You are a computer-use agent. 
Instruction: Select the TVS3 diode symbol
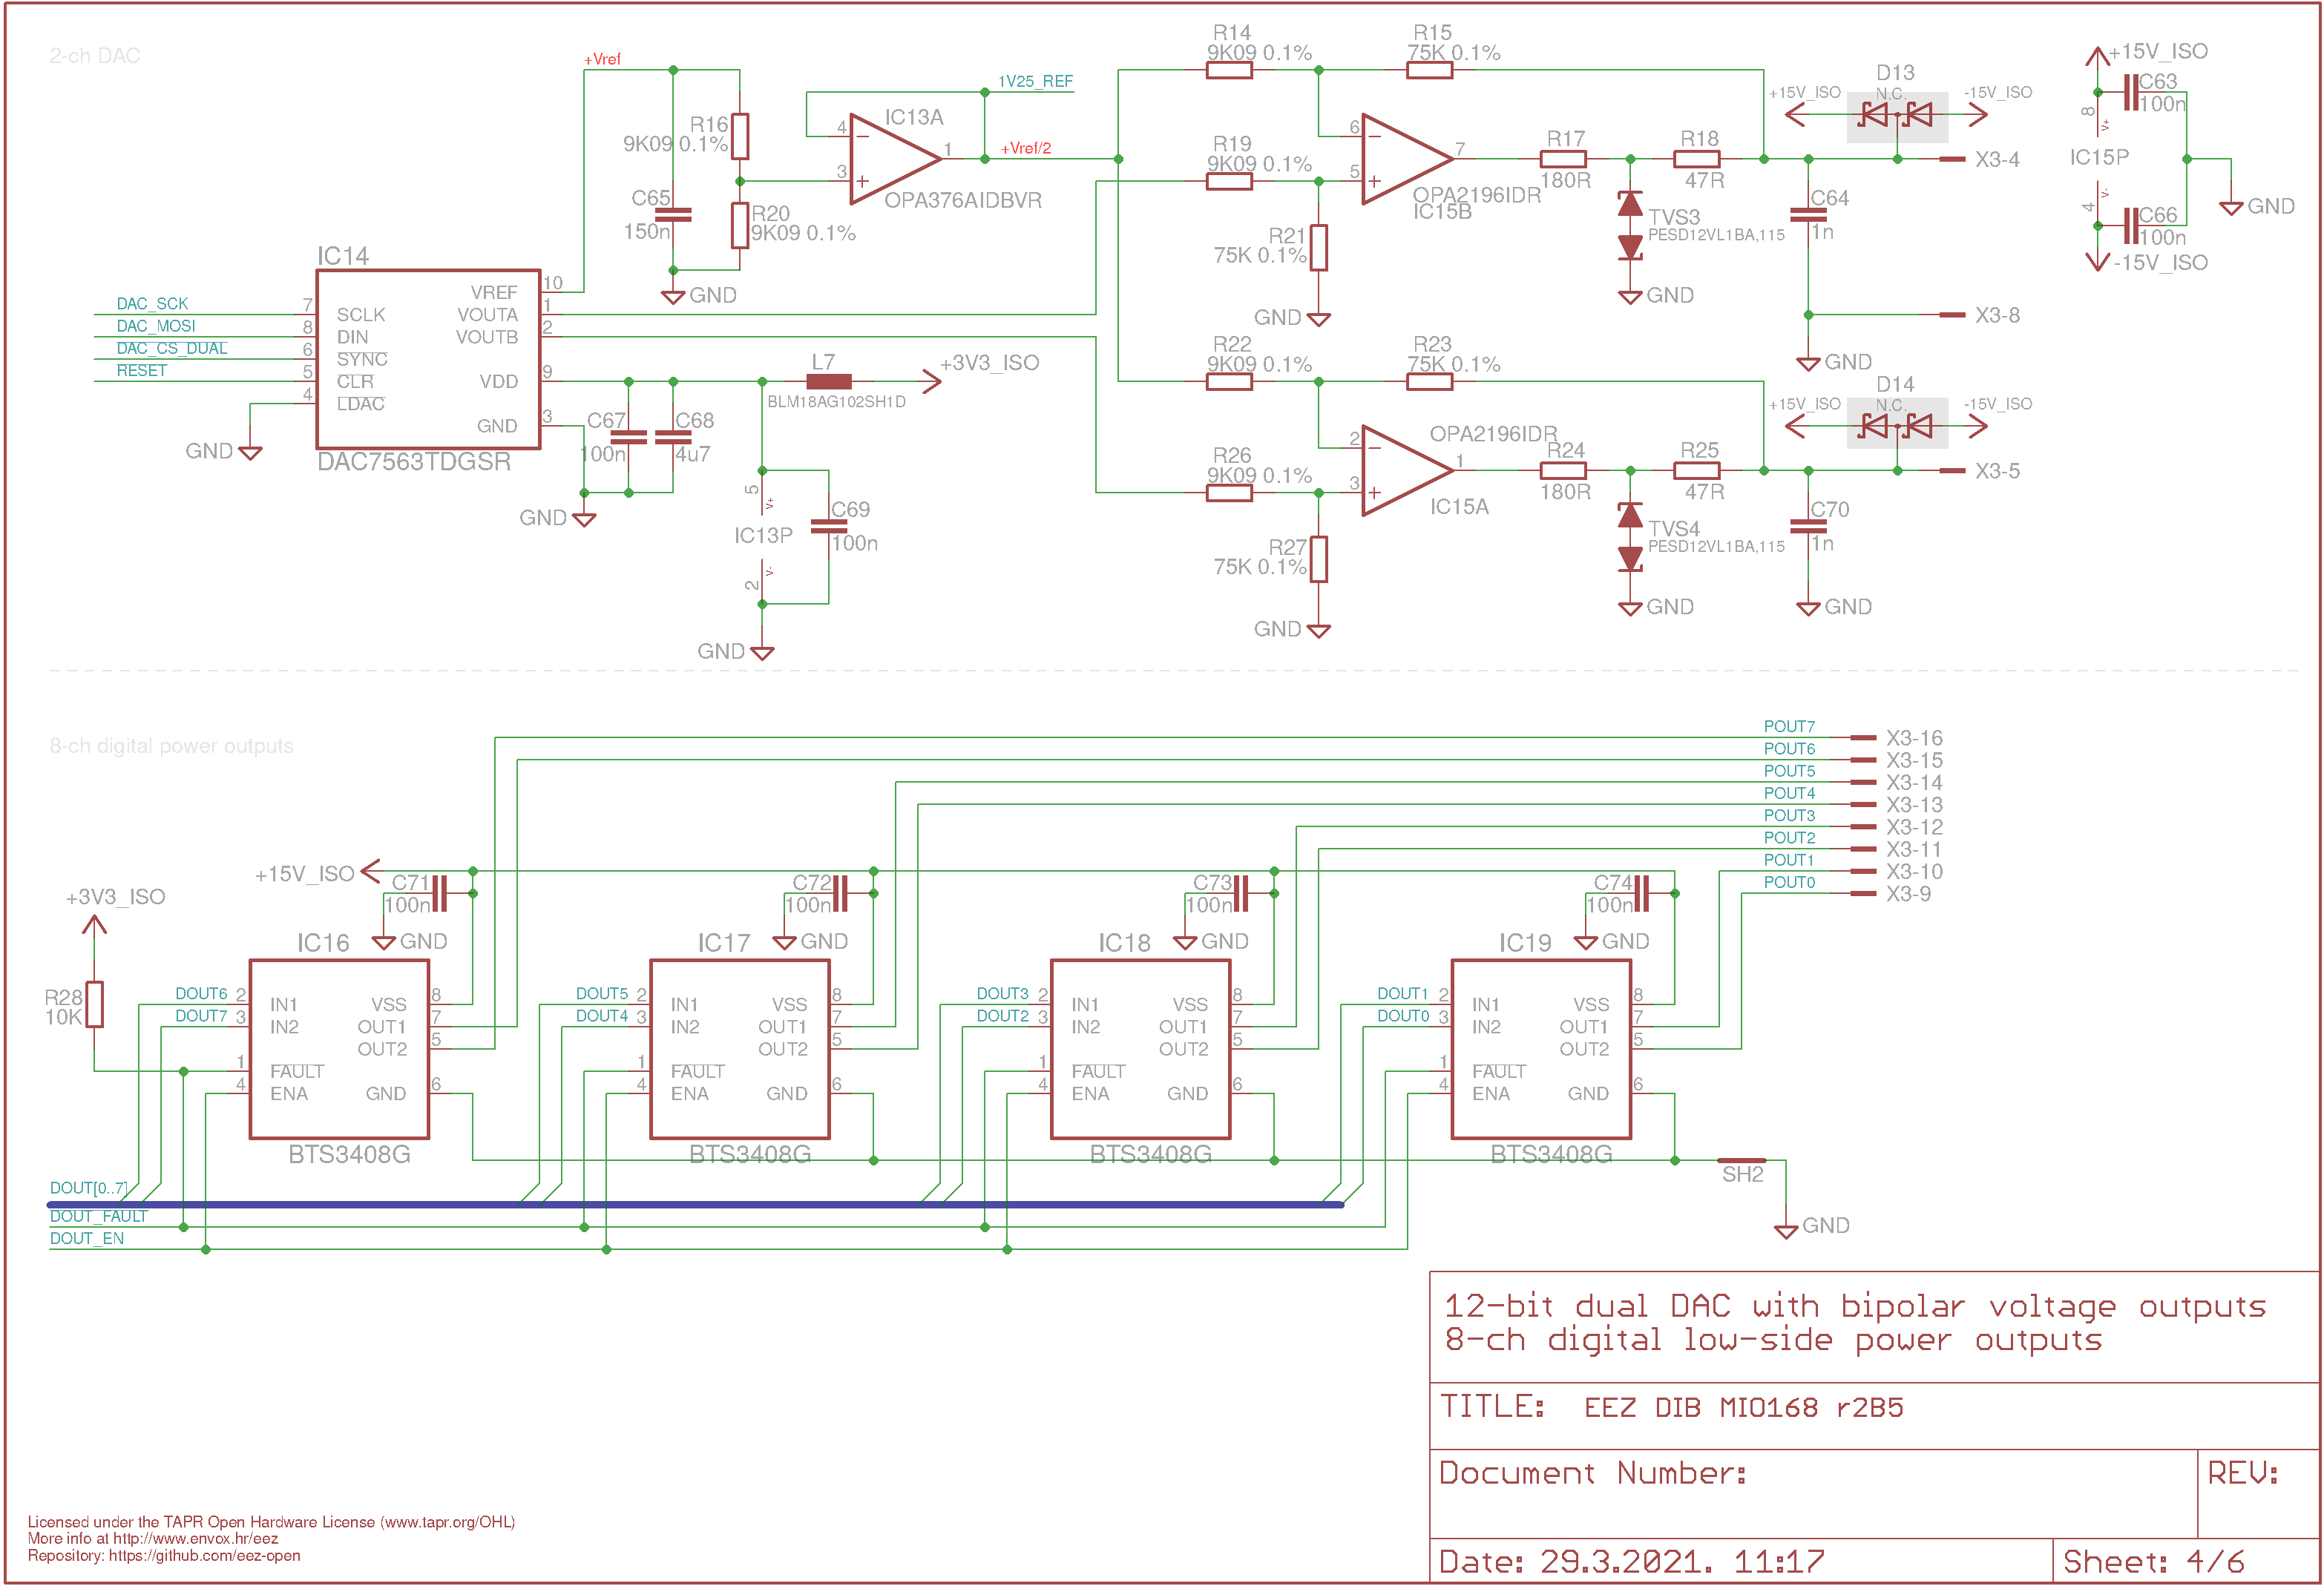click(1630, 226)
